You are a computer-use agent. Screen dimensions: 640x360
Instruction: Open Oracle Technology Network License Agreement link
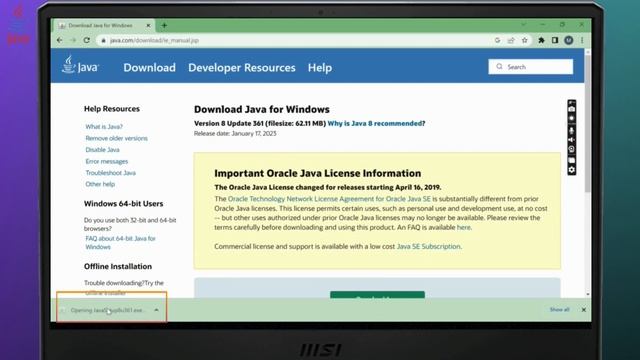pyautogui.click(x=329, y=199)
